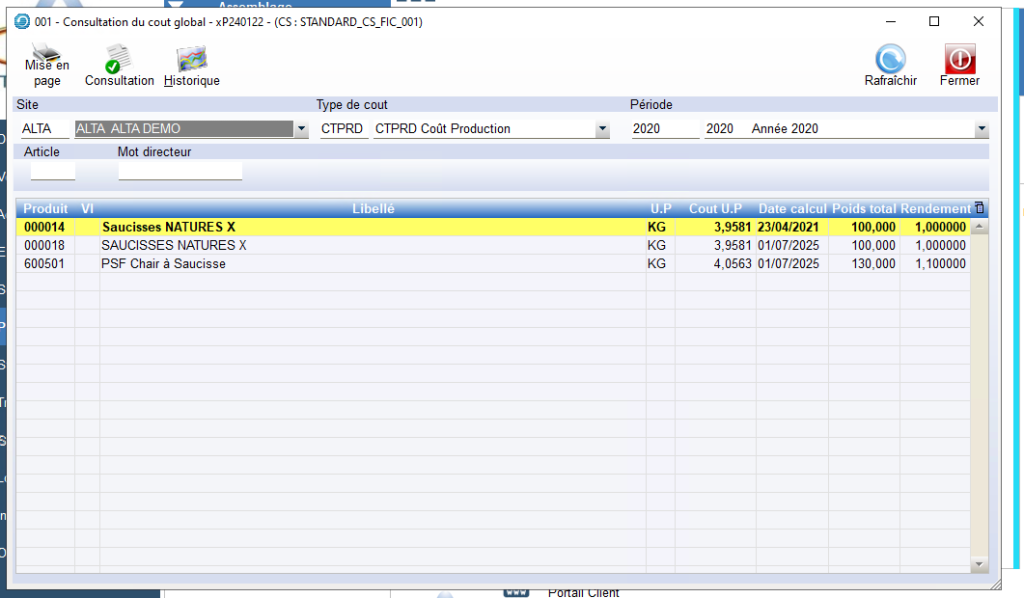Select row 000018 SAUCISSES NATURES X
Viewport: 1024px width, 598px height.
173,245
